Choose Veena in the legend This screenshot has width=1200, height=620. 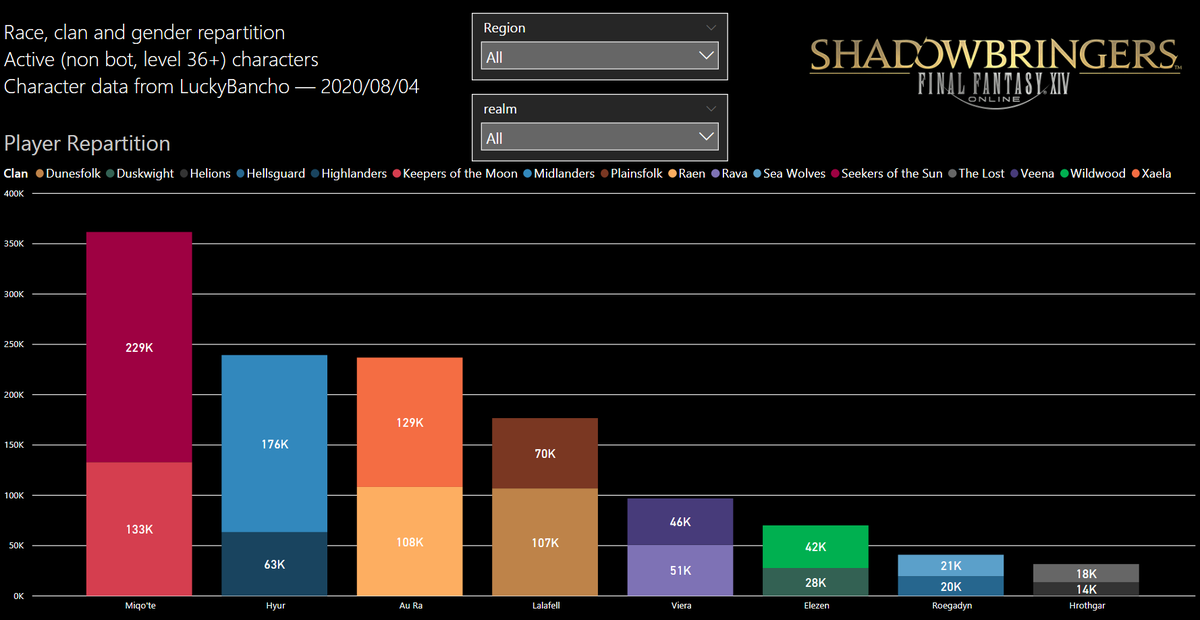click(1031, 174)
